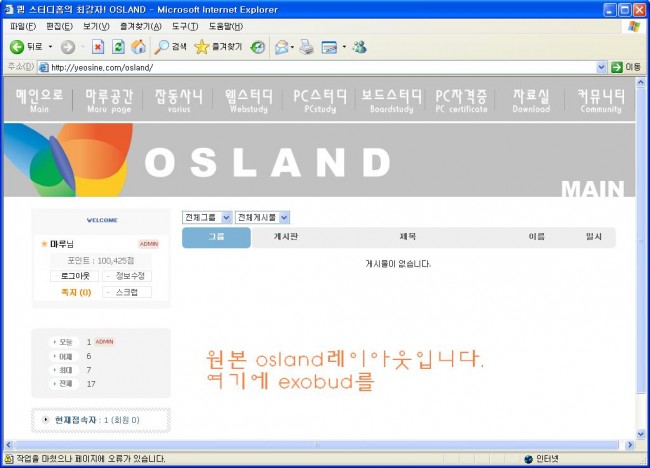Click the Mail envelope icon
Viewport: 650px width, 468px height.
pos(281,47)
